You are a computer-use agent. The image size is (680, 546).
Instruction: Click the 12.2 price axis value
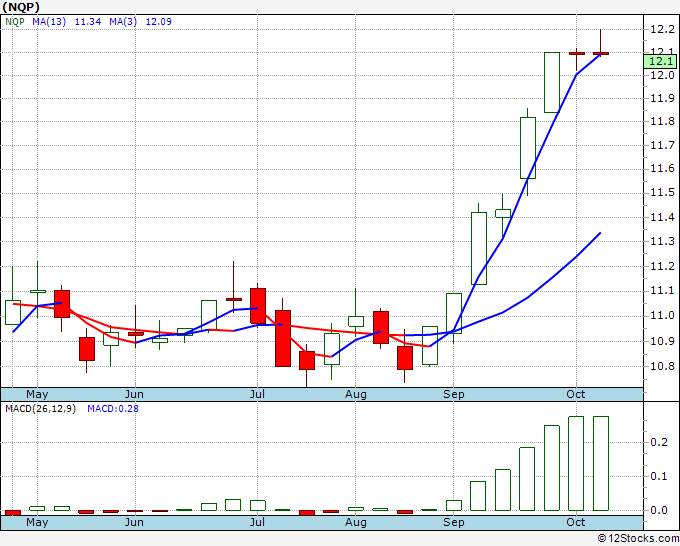[x=660, y=29]
